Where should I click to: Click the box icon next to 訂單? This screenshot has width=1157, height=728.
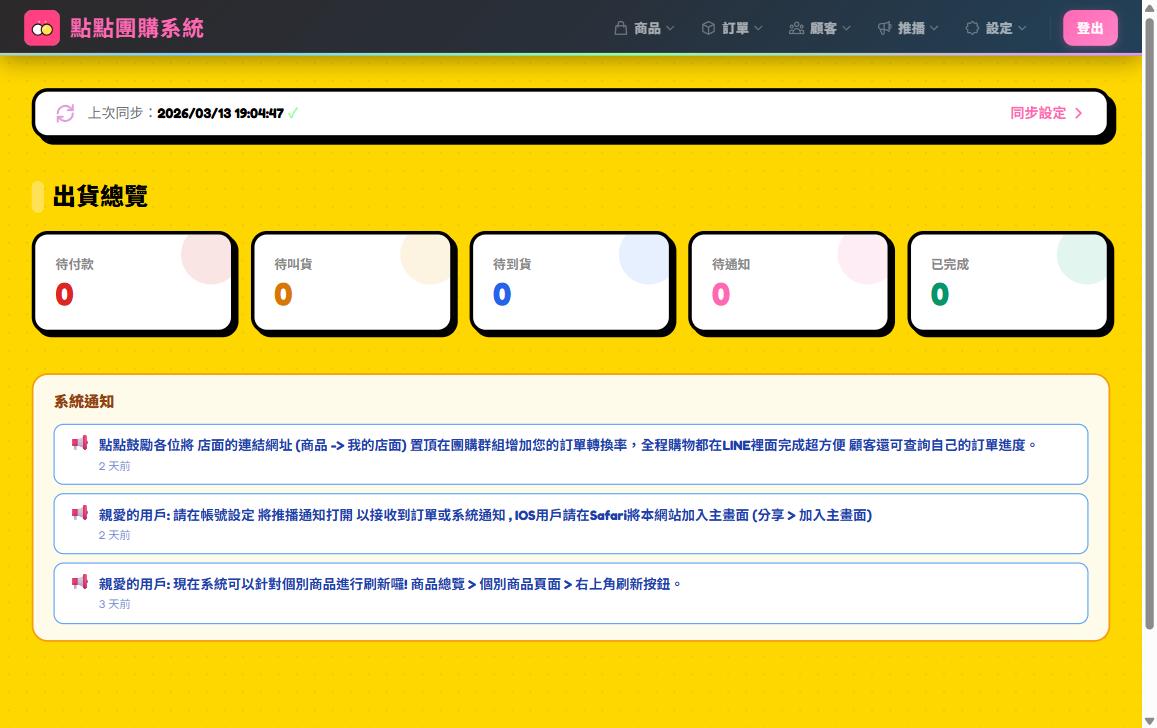click(x=708, y=28)
